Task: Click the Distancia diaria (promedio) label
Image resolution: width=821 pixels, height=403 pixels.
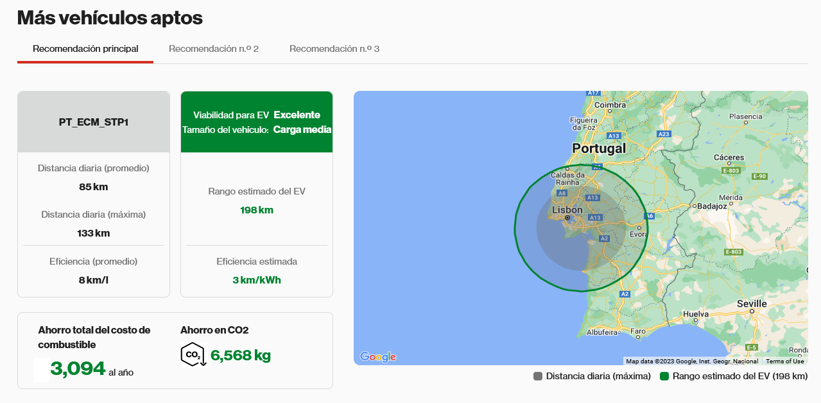Action: [94, 169]
